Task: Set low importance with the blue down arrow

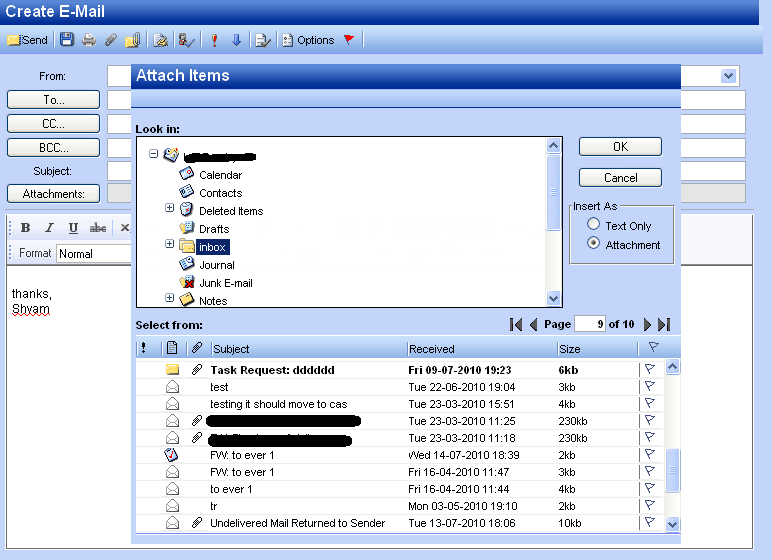Action: (237, 40)
